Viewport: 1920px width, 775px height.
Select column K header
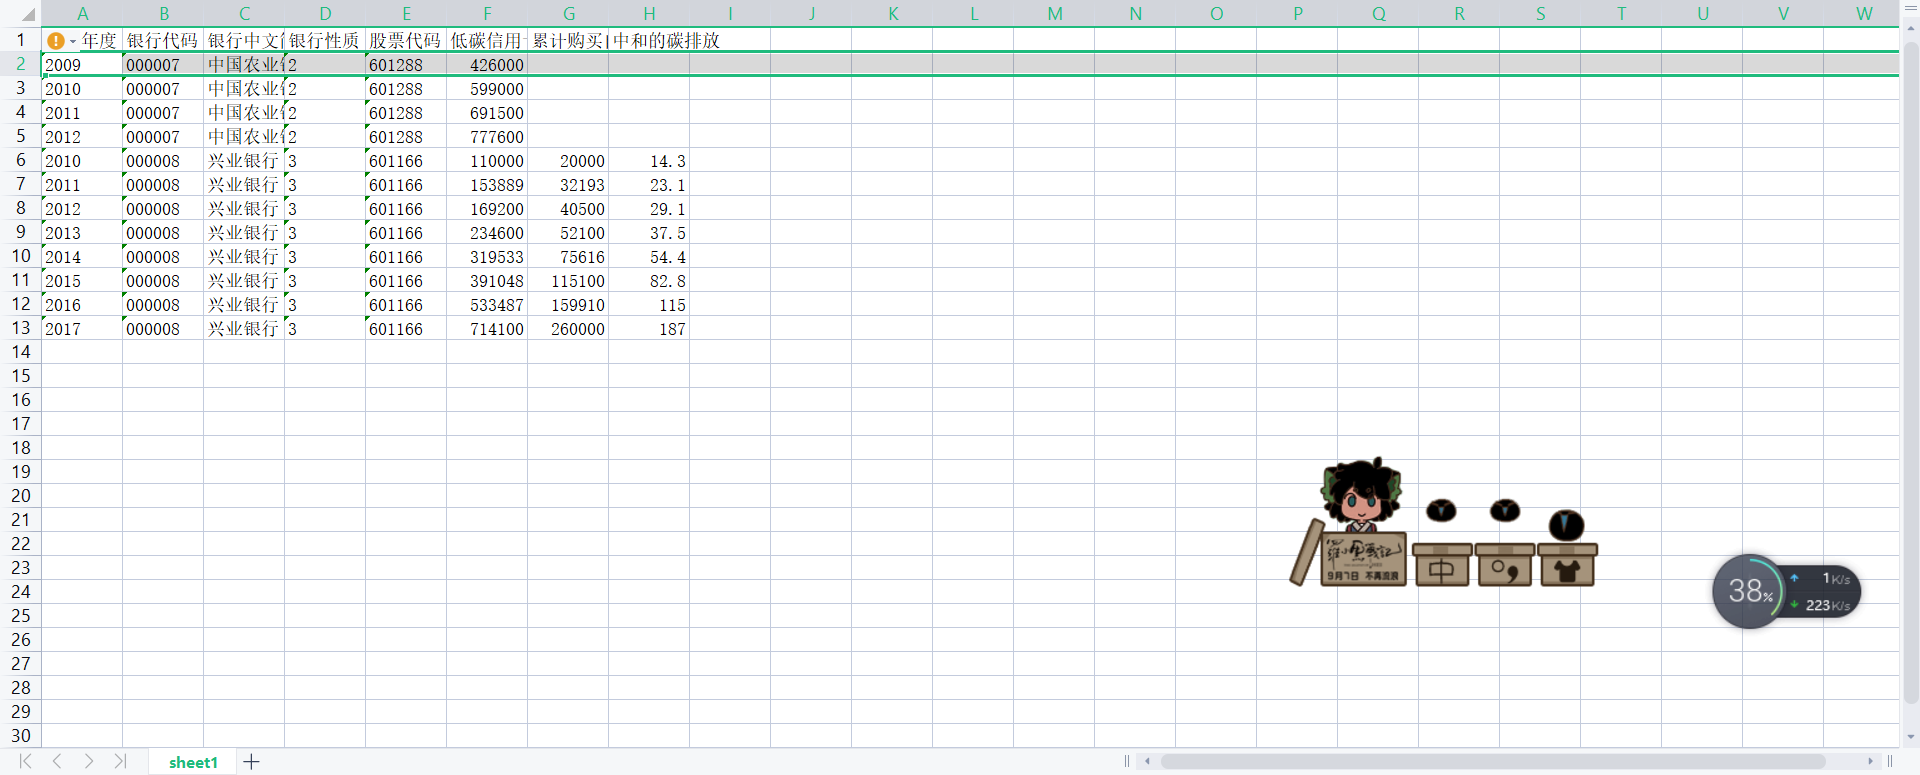click(x=892, y=14)
